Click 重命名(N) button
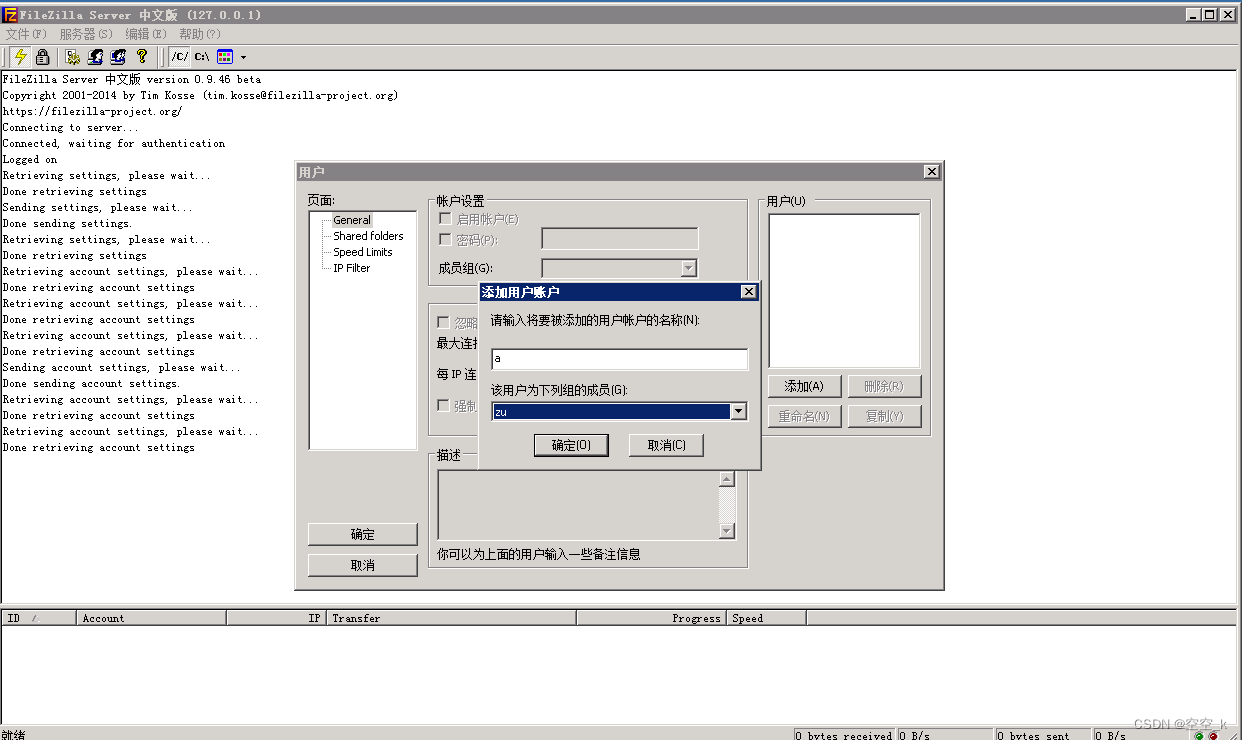The width and height of the screenshot is (1242, 740). (804, 416)
